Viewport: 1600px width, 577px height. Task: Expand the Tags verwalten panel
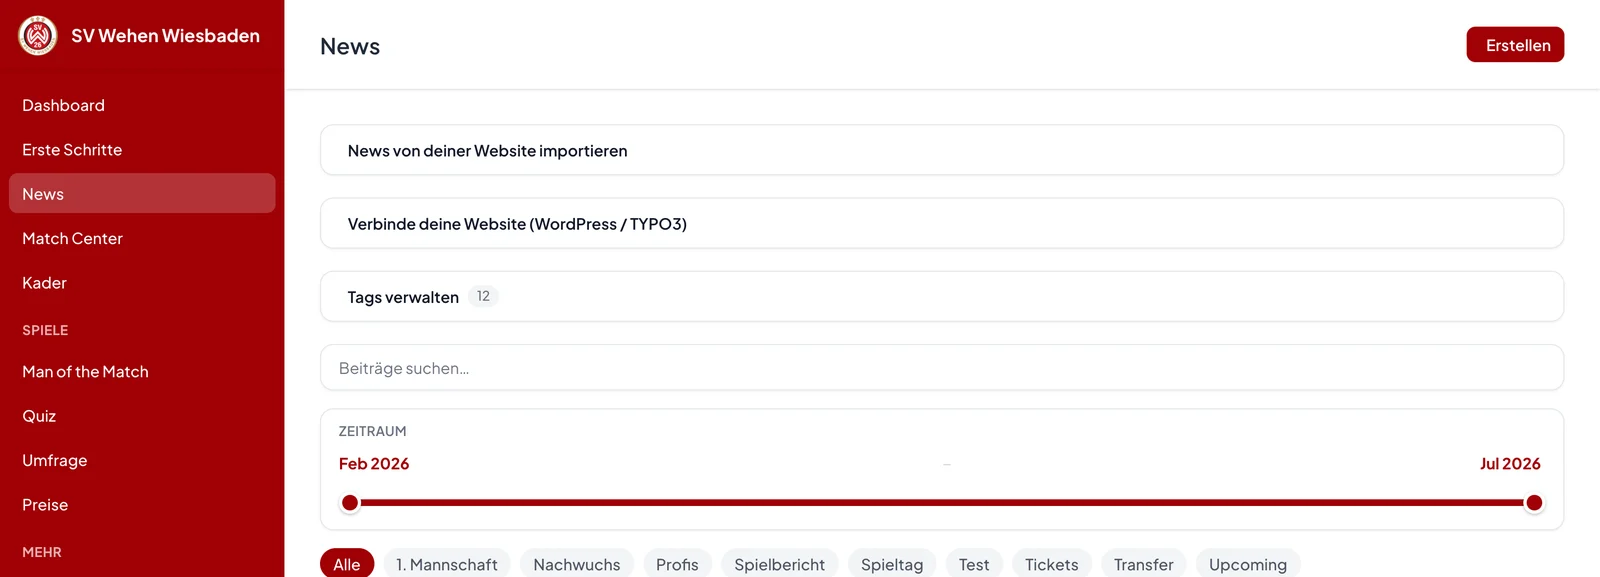click(942, 296)
